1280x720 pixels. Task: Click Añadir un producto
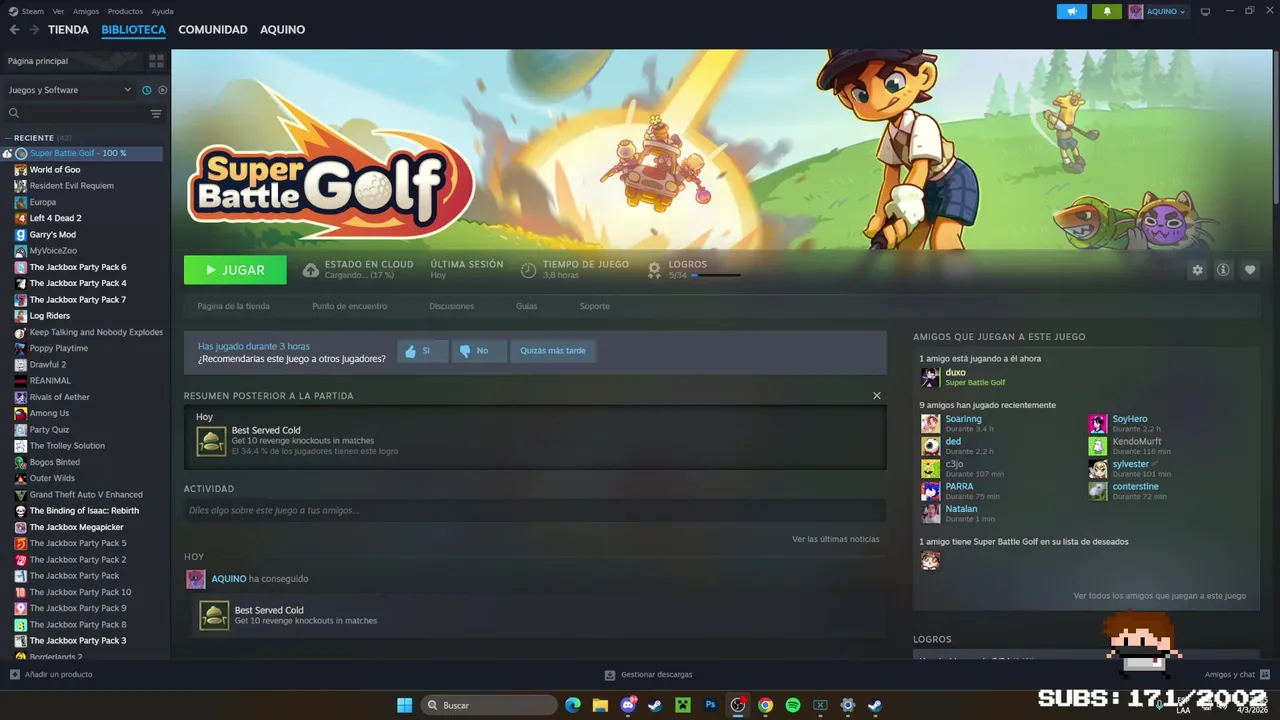[51, 675]
